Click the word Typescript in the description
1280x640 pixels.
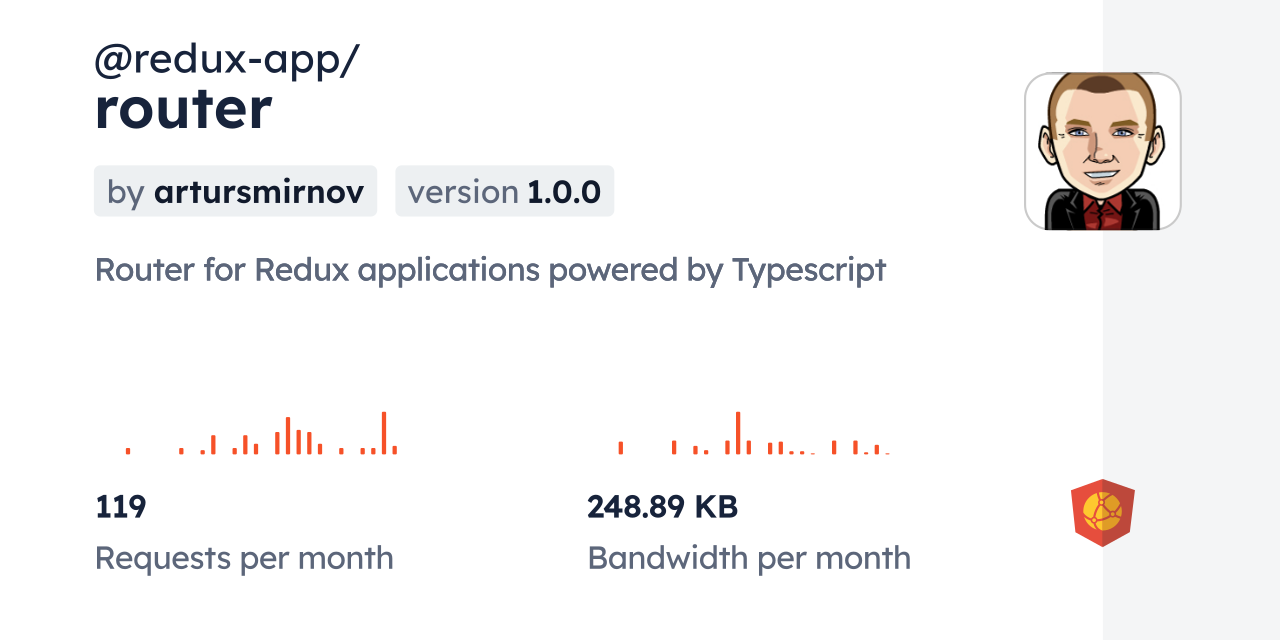click(808, 270)
